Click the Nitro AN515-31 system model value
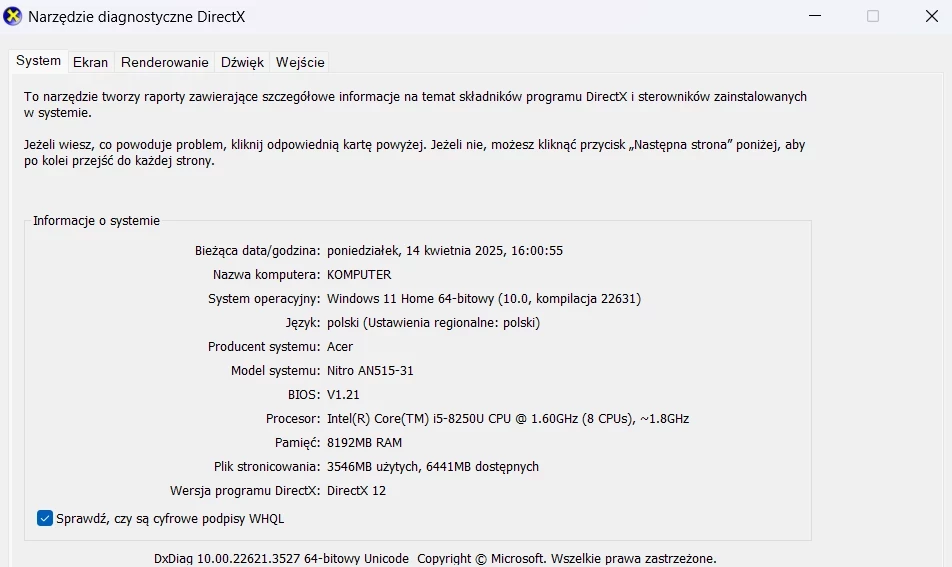This screenshot has height=567, width=952. coord(370,370)
